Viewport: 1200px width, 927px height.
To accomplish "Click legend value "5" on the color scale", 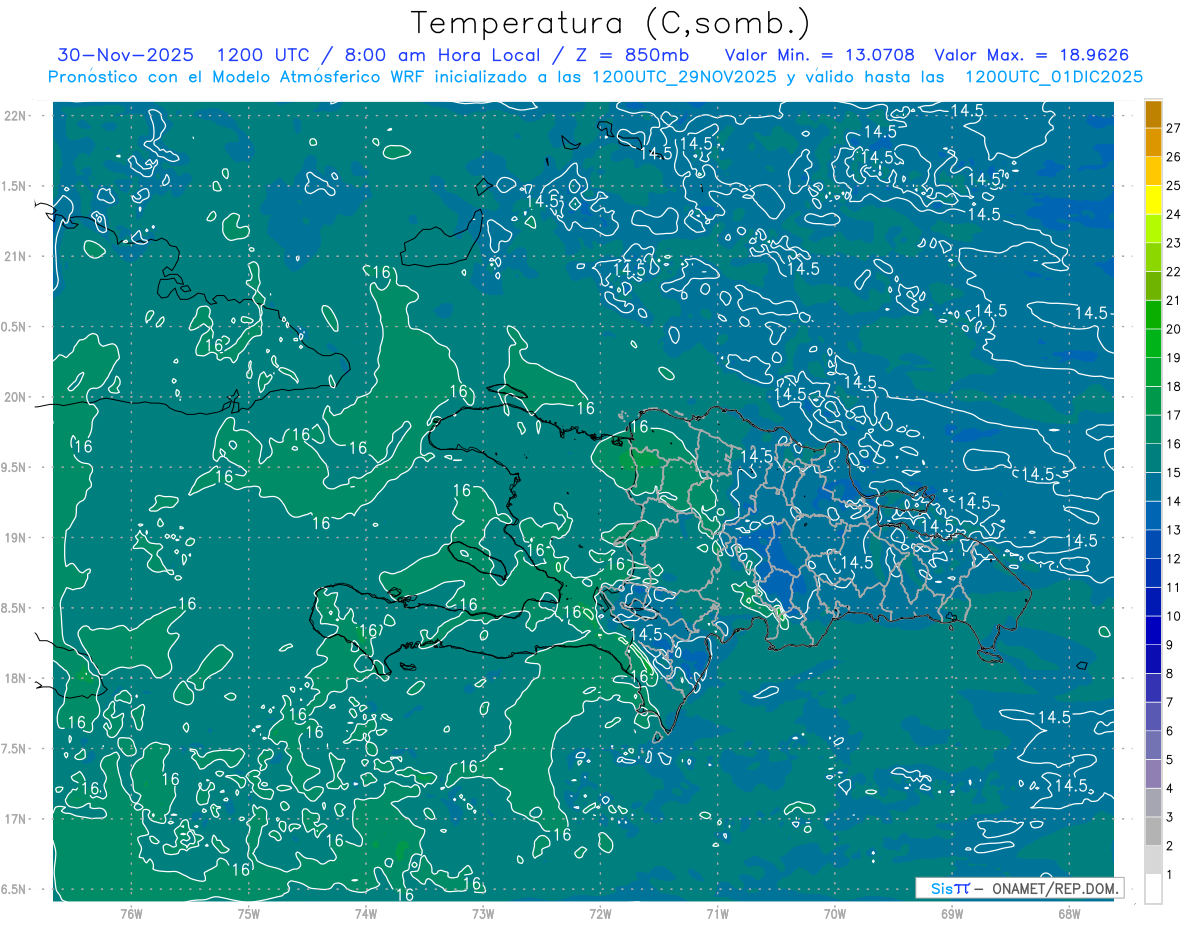I will (x=1171, y=759).
